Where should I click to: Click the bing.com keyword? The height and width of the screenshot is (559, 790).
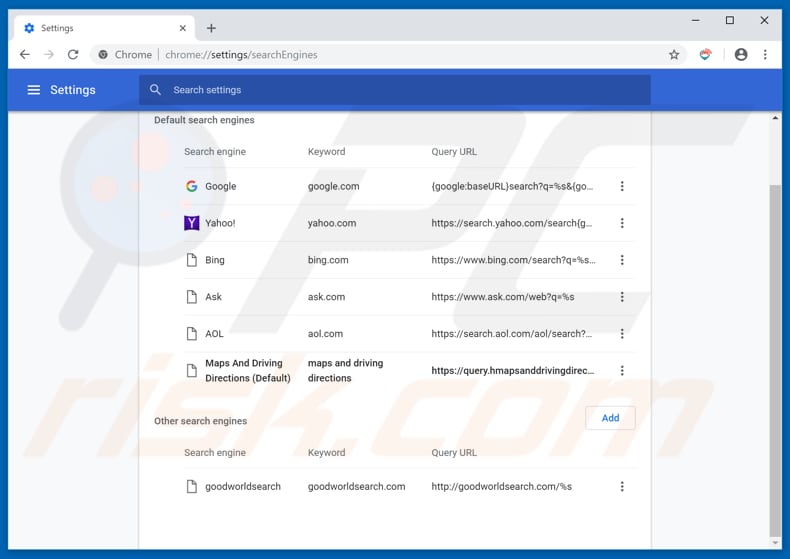(x=328, y=260)
